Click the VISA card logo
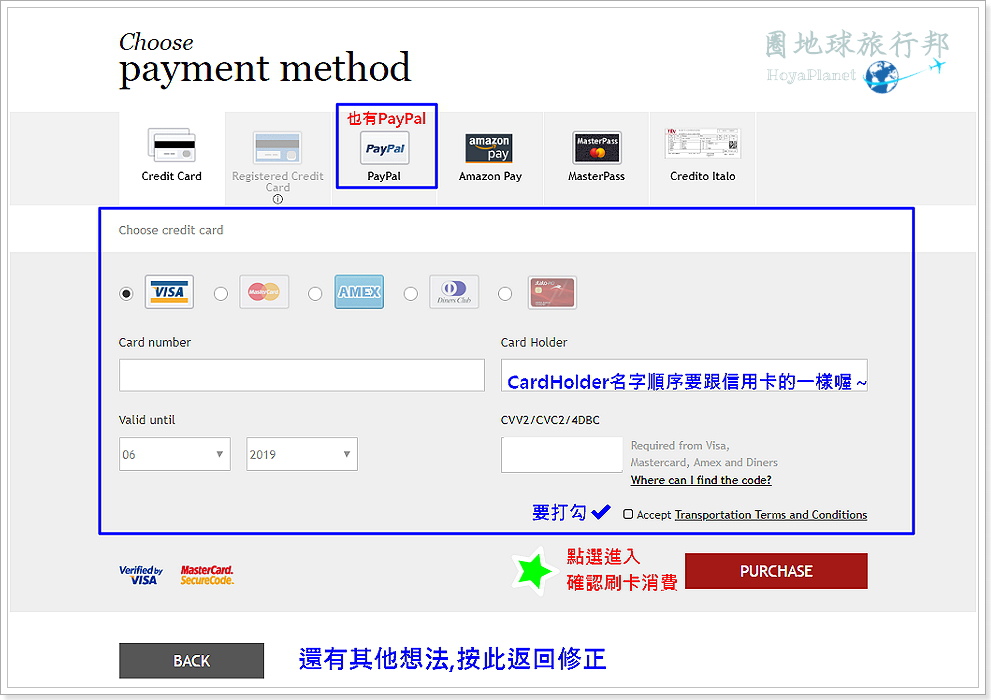The height and width of the screenshot is (700, 991). click(169, 292)
